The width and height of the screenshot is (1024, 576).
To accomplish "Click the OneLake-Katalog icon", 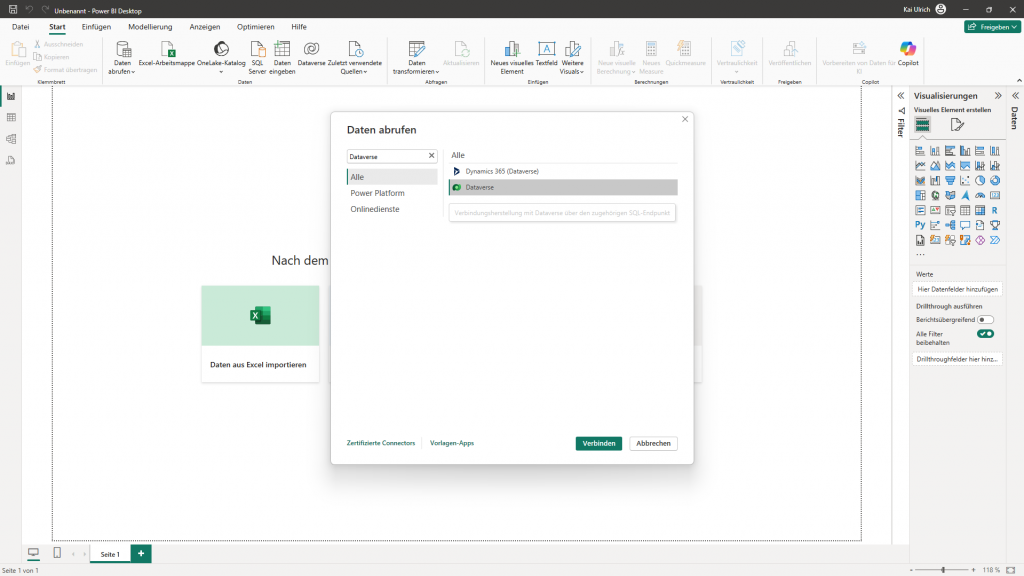I will point(221,51).
